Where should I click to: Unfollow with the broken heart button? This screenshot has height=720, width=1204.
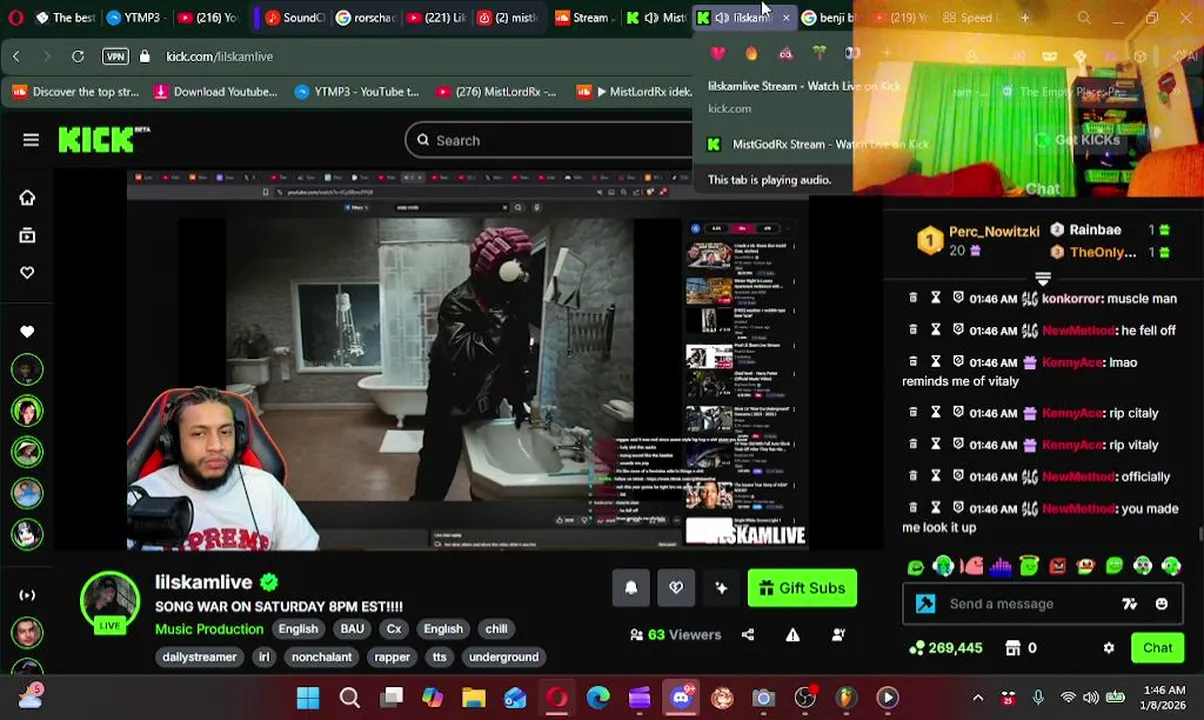[x=676, y=588]
